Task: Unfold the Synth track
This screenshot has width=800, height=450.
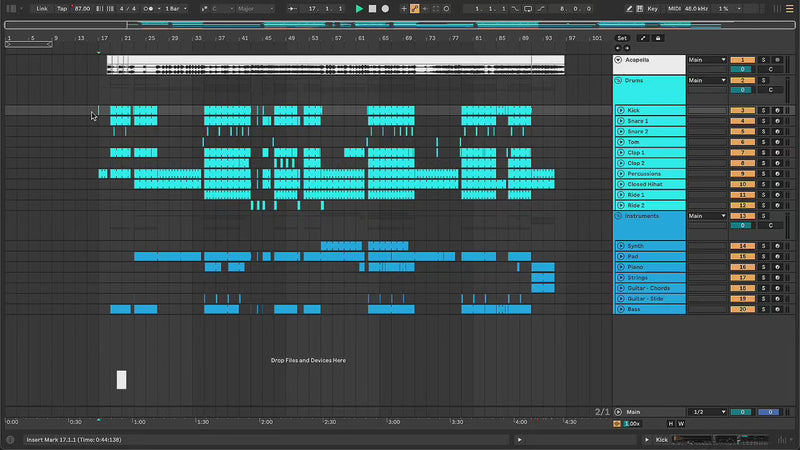Action: pos(620,246)
